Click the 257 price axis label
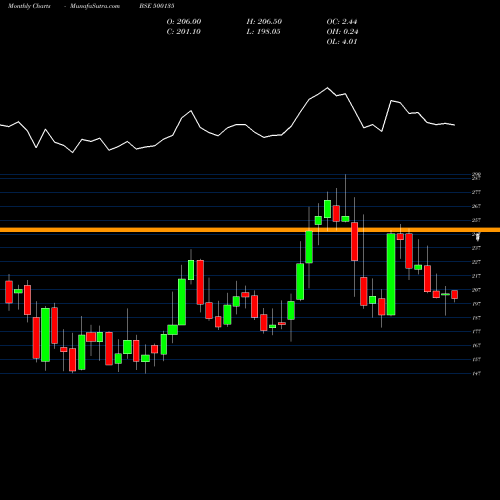The height and width of the screenshot is (500, 500). (x=476, y=220)
